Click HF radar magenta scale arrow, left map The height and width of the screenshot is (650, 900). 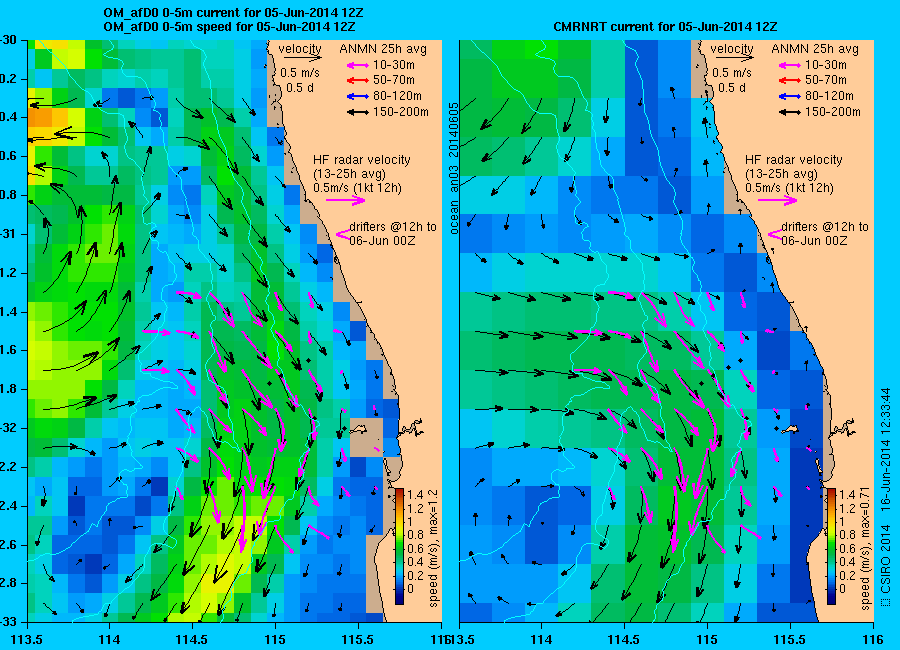tap(346, 200)
